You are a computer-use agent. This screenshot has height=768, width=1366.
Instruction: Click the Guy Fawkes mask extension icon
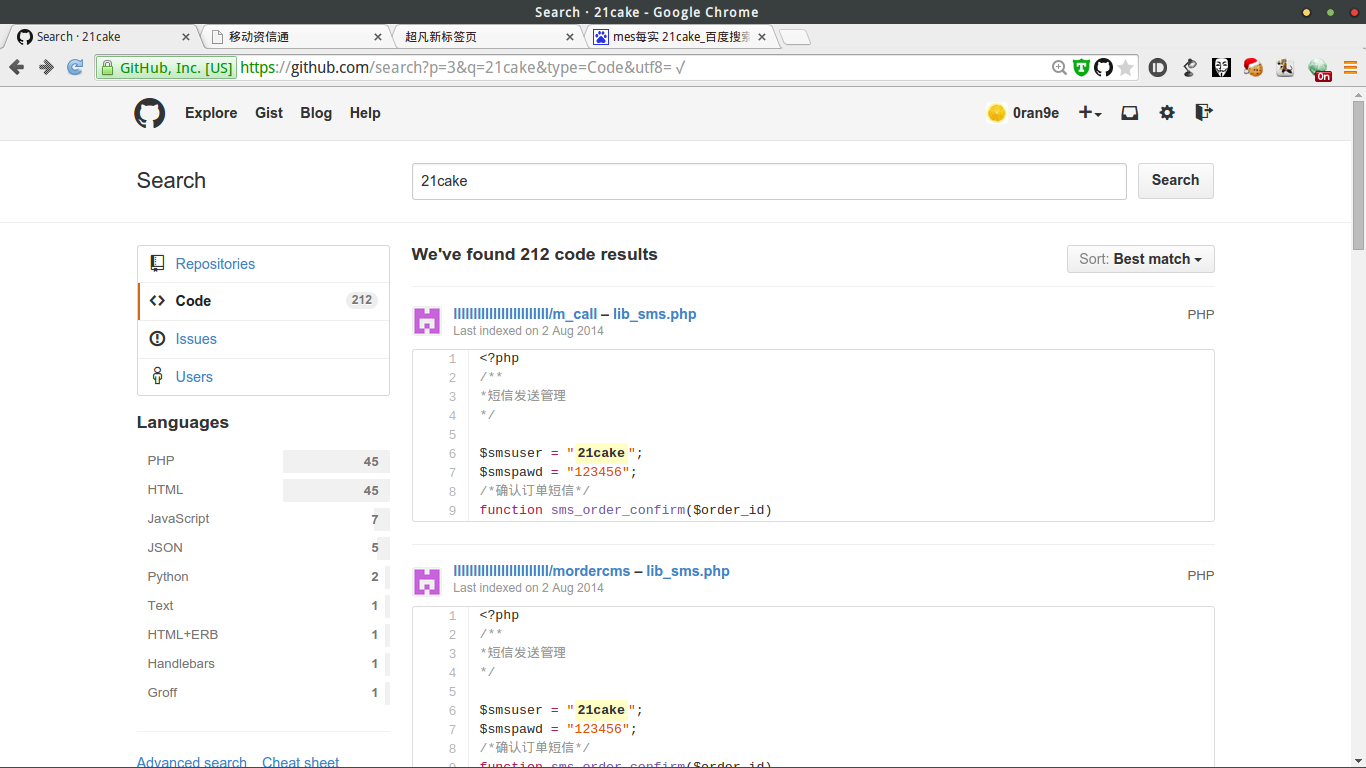coord(1221,68)
